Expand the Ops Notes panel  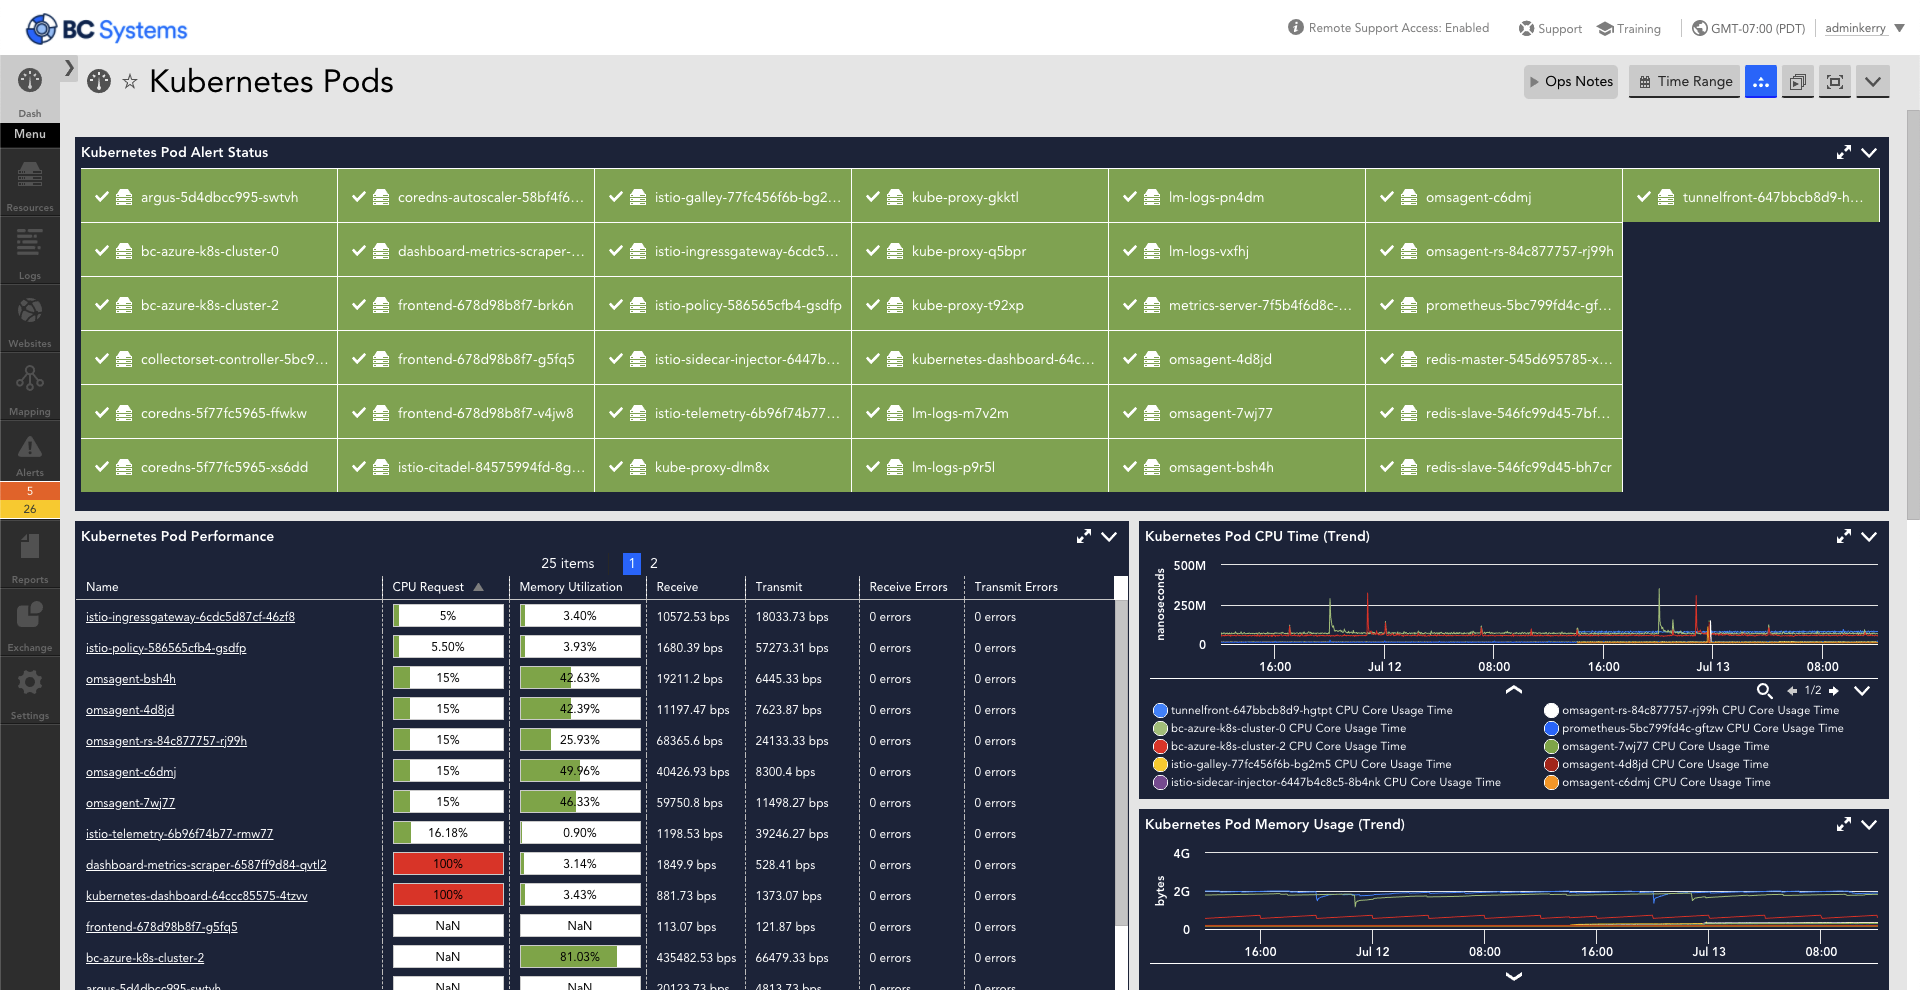1572,82
